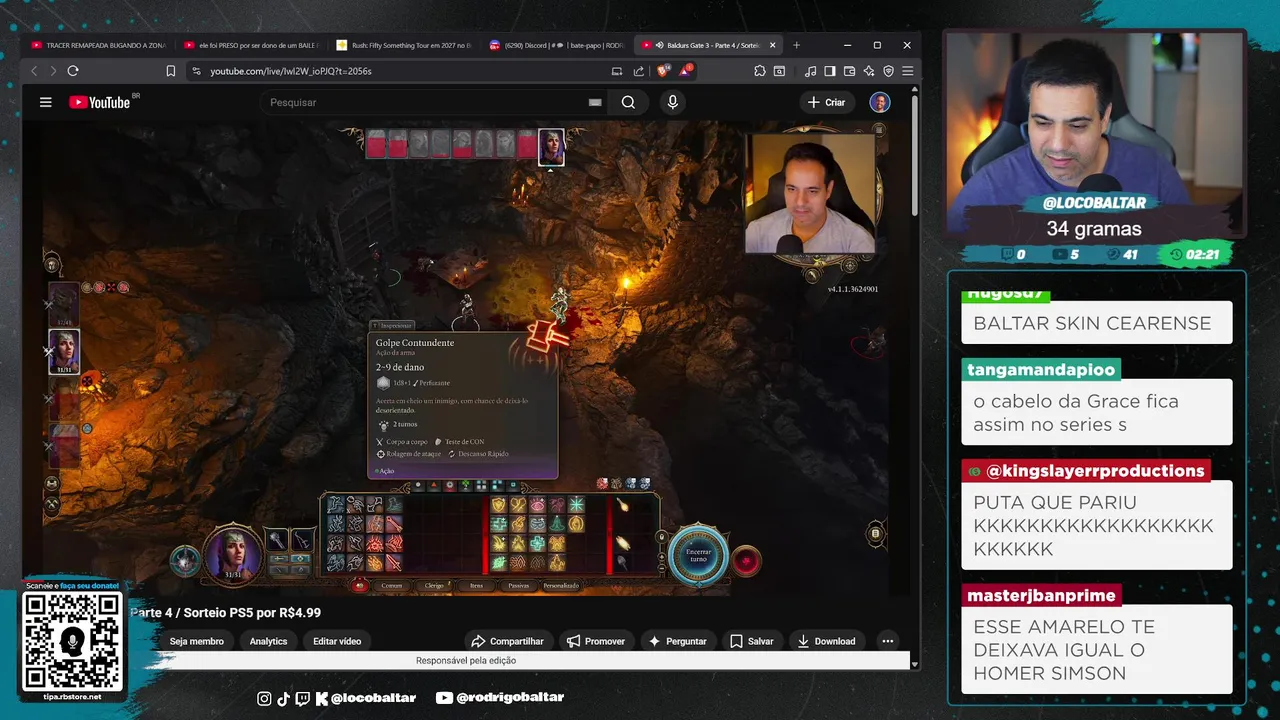Bookmark this page using the bookmark icon

click(171, 71)
